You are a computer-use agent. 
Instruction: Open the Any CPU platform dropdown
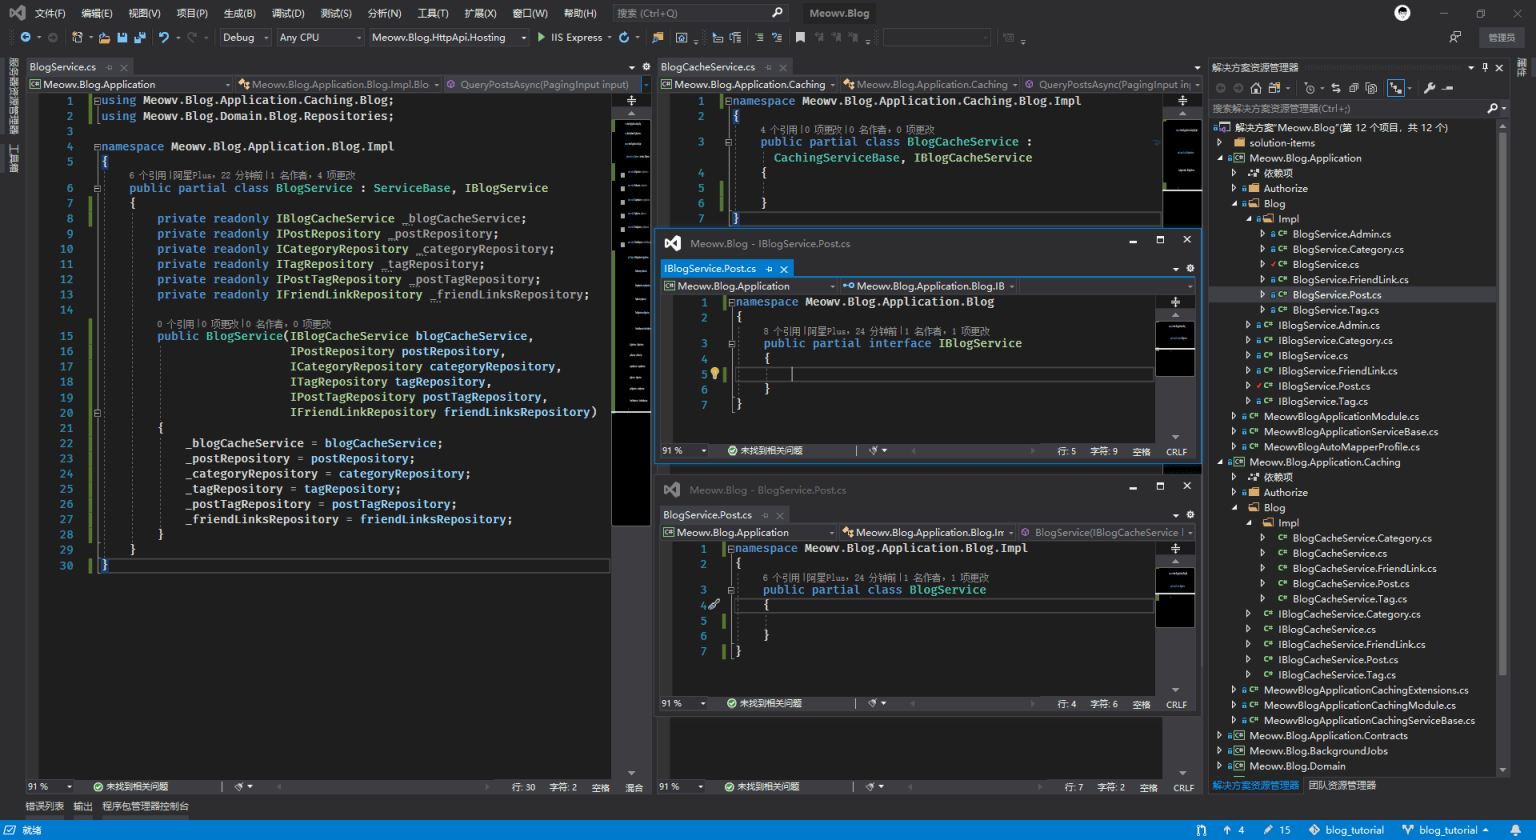click(320, 37)
